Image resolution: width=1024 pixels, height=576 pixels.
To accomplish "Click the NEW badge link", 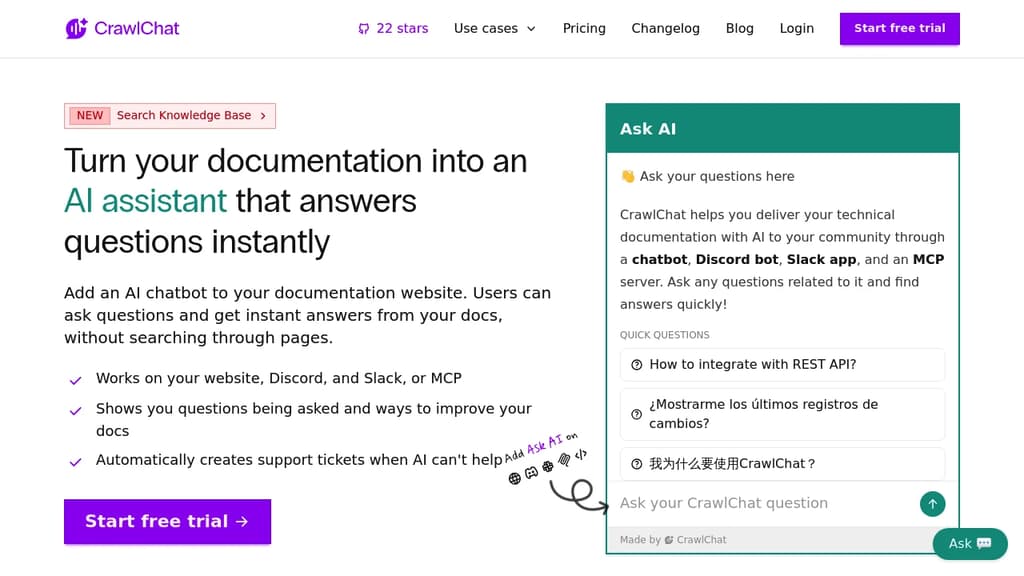I will pos(89,115).
